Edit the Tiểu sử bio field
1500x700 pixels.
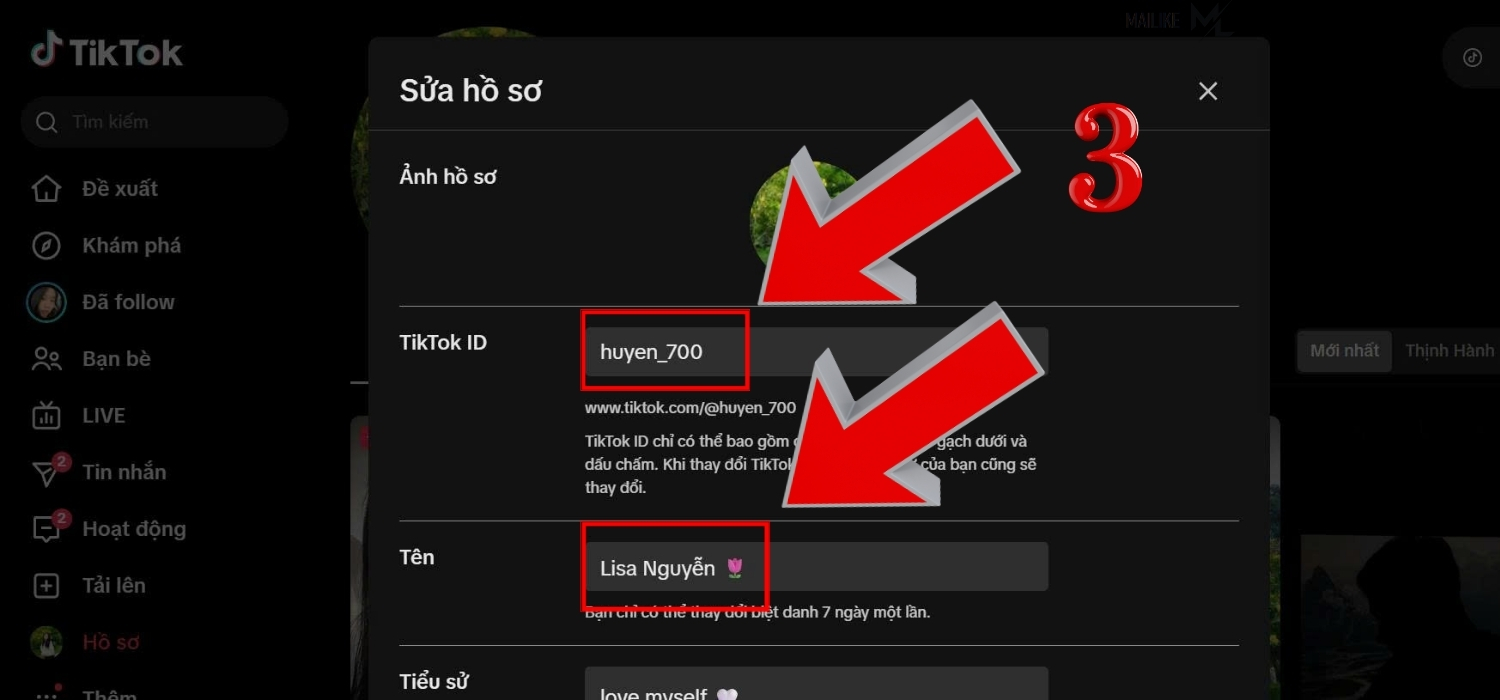816,684
